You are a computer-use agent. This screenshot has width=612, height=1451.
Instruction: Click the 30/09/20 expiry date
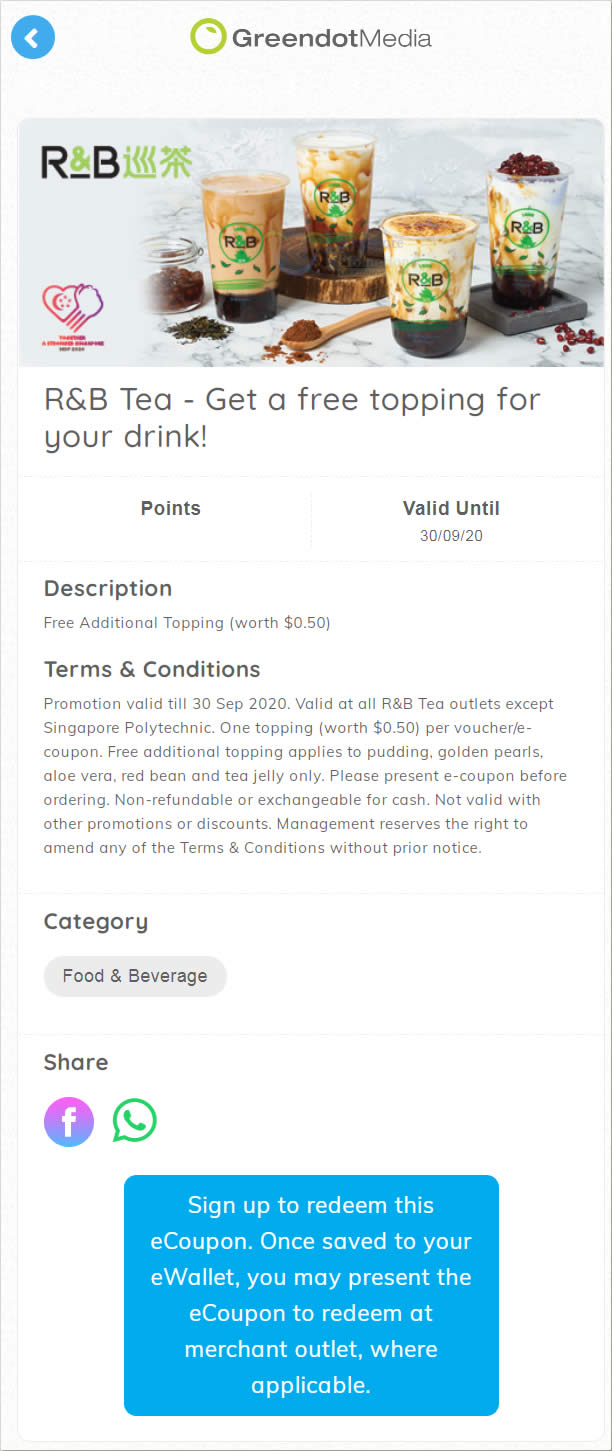point(451,536)
